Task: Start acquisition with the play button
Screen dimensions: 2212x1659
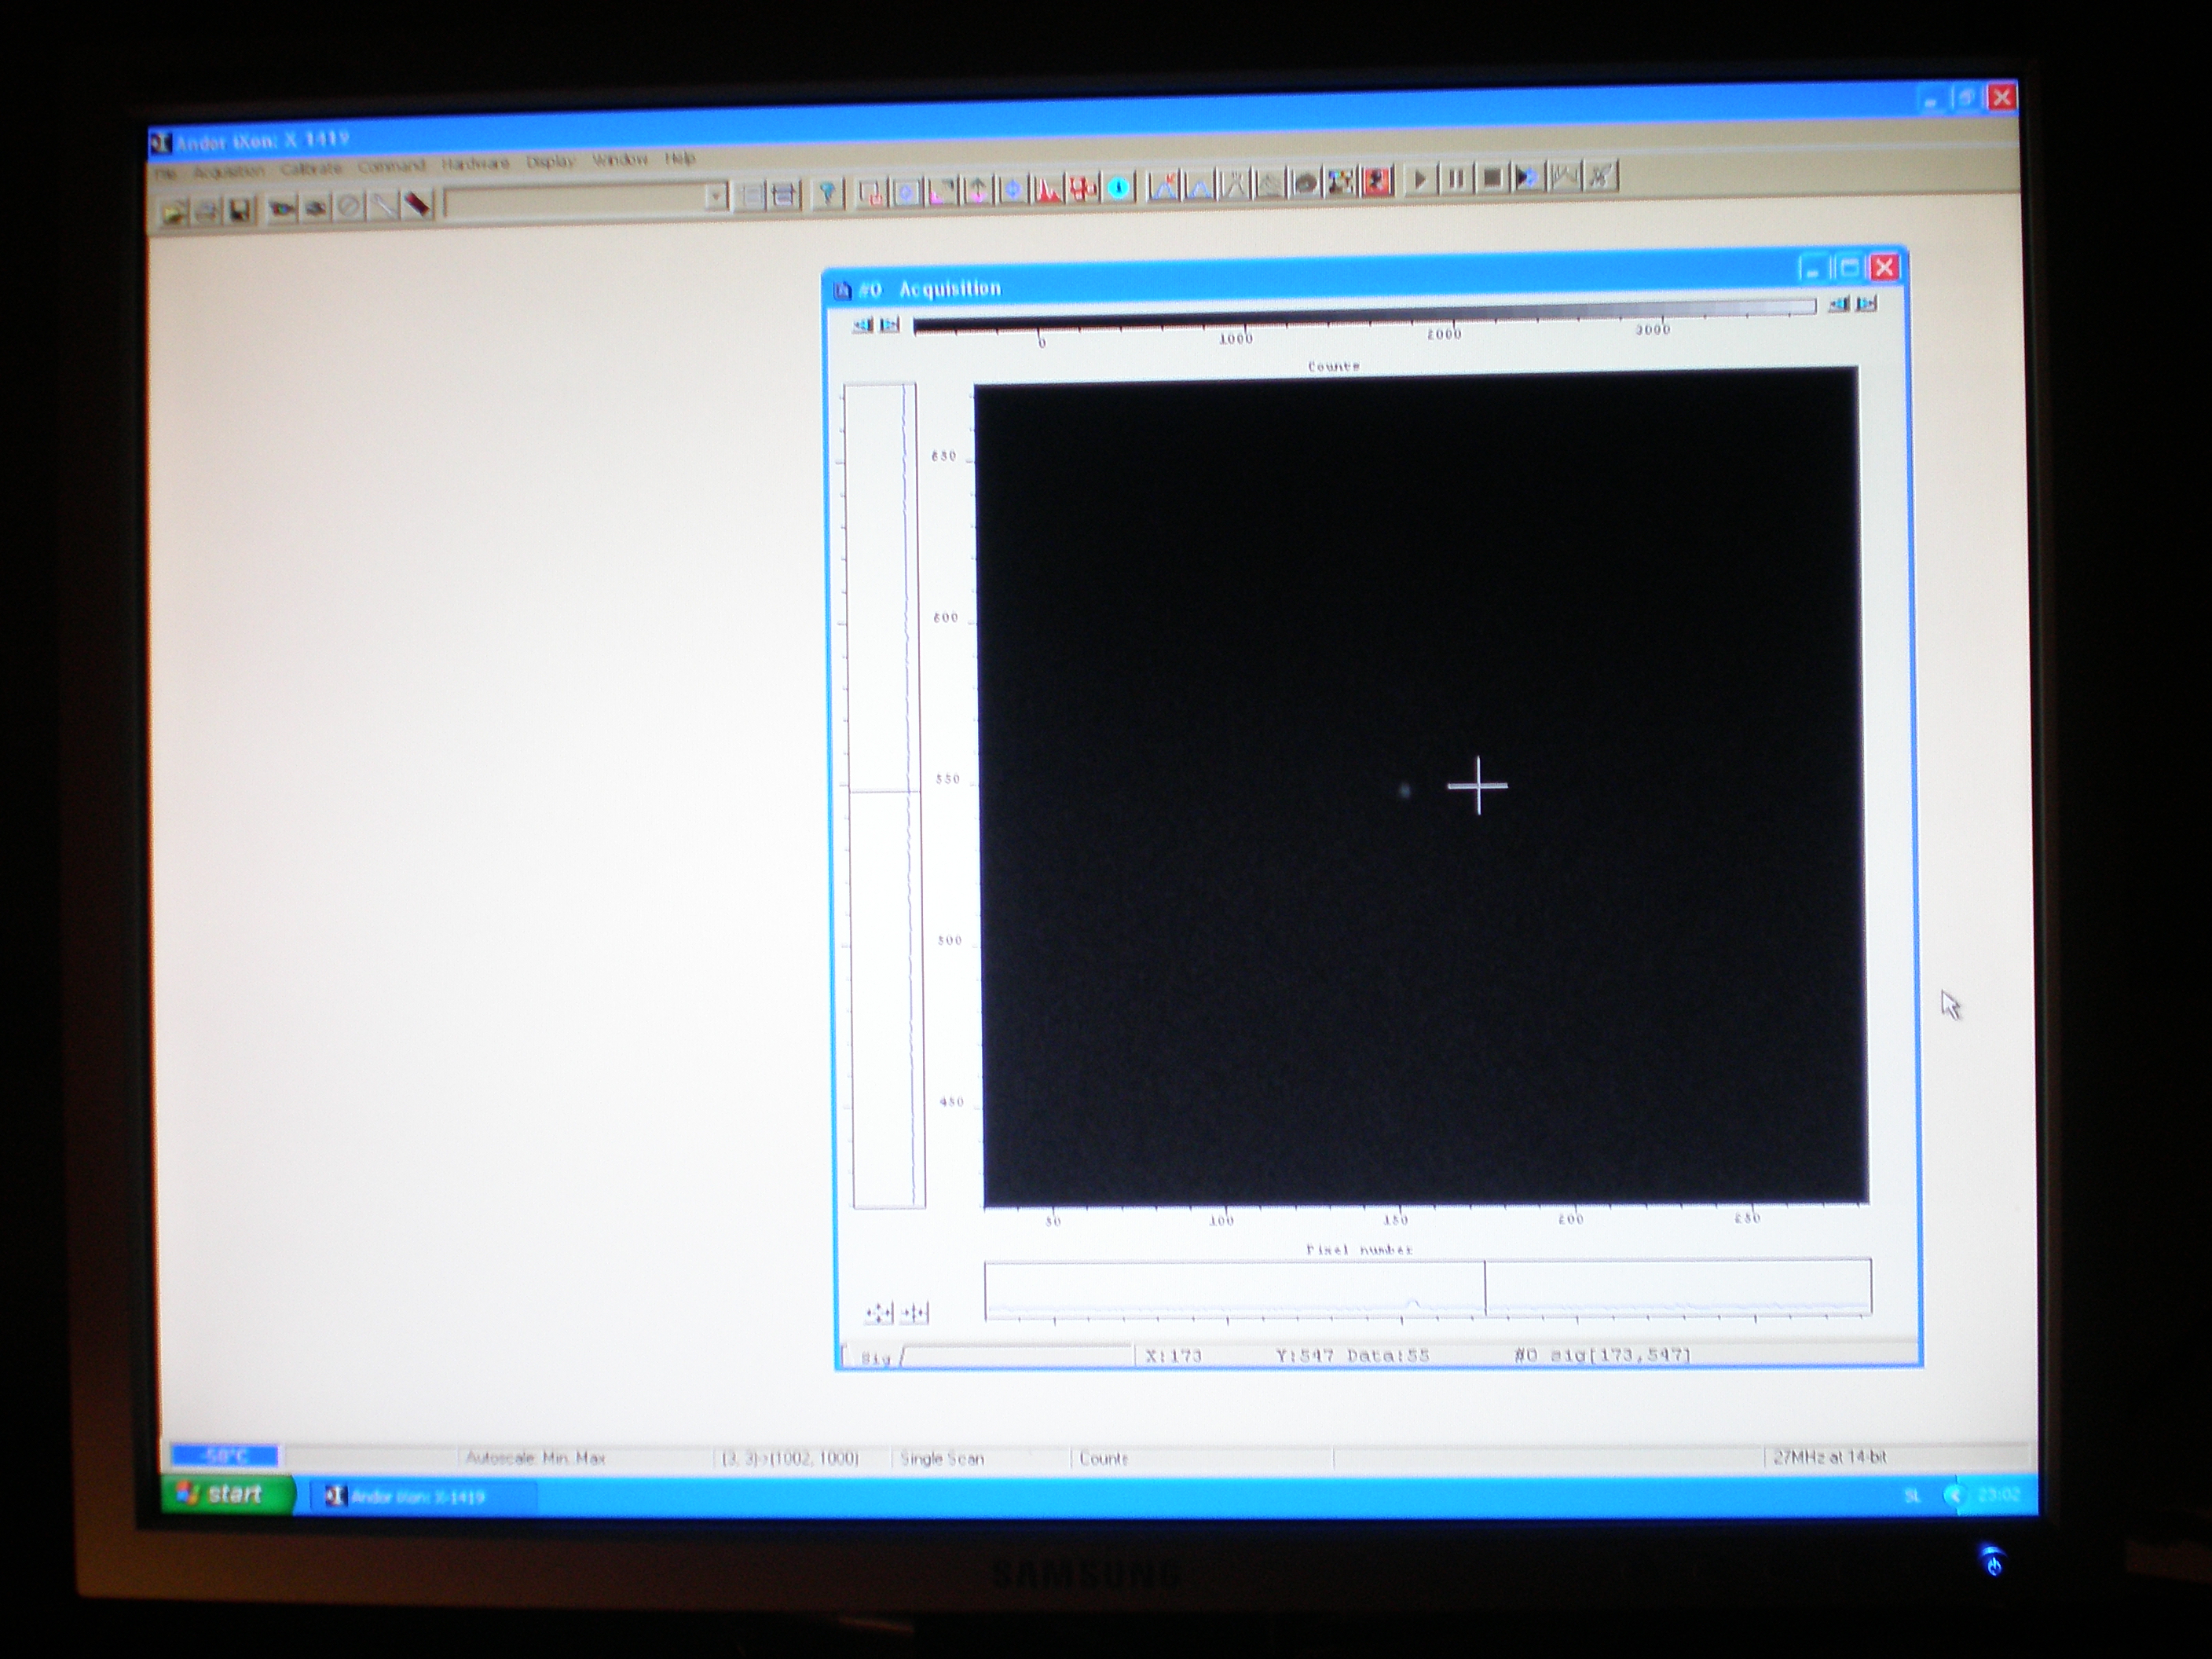Action: (x=1420, y=180)
